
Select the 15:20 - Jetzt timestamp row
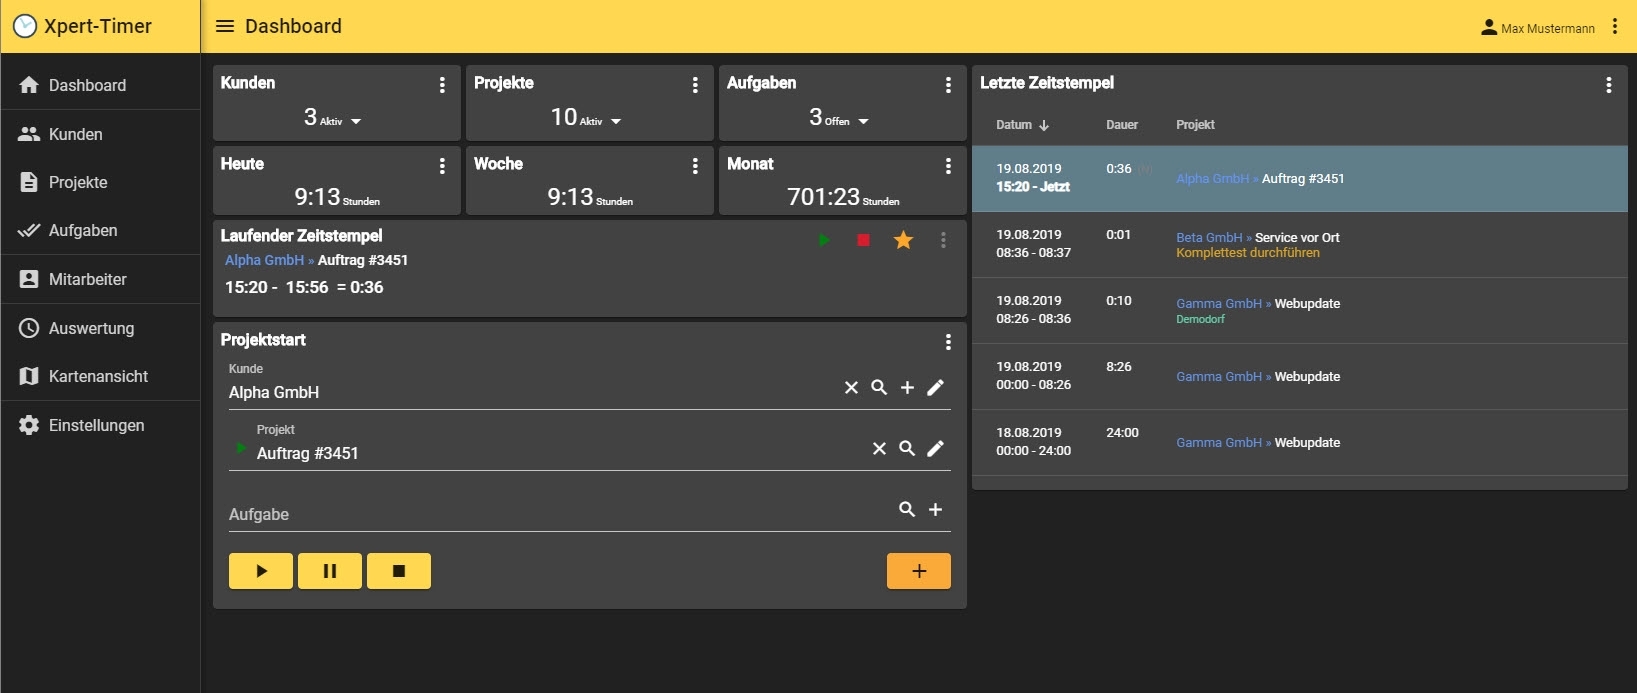click(x=1300, y=179)
